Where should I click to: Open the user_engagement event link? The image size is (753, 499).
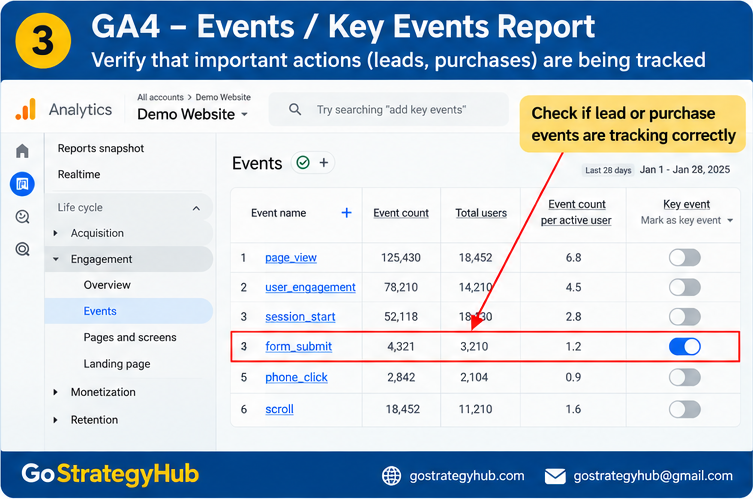(x=310, y=287)
